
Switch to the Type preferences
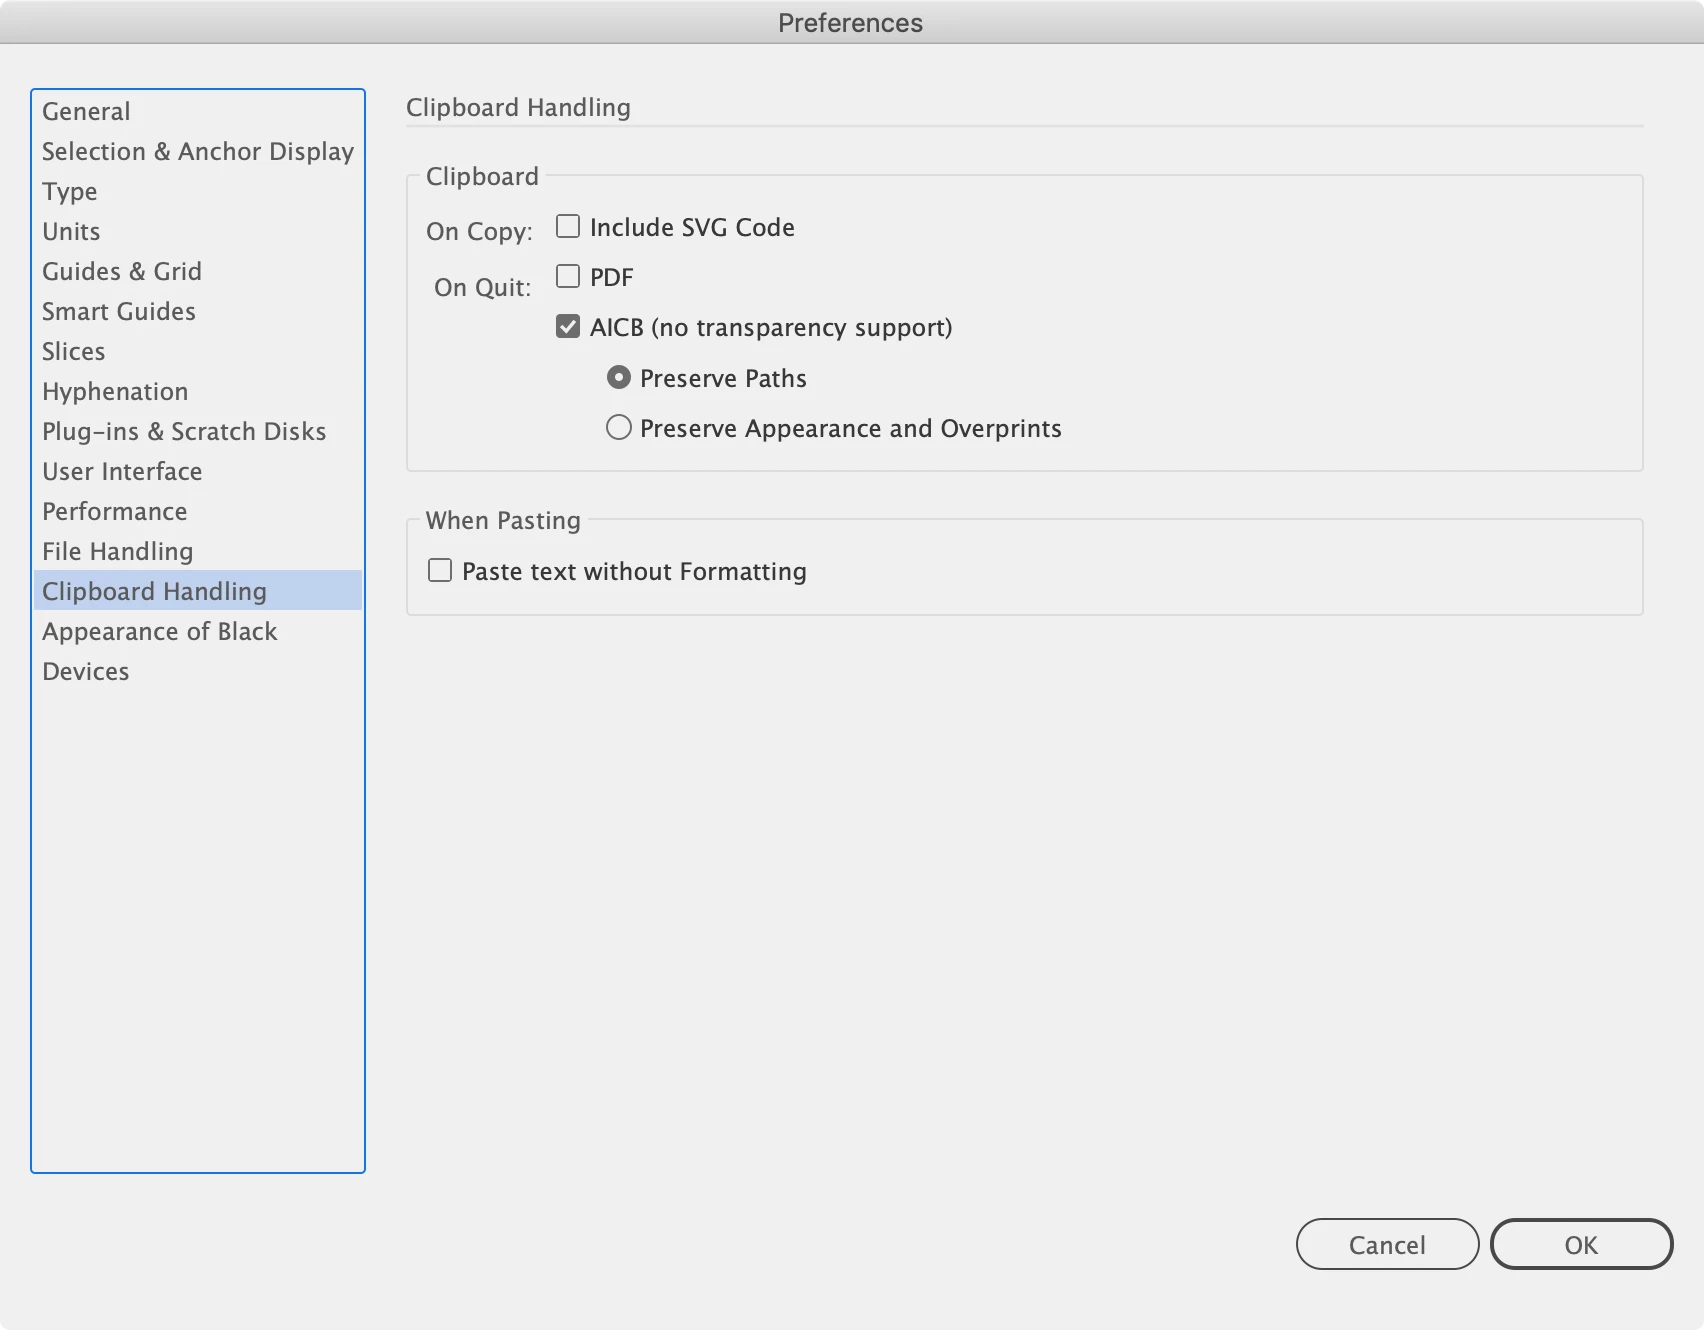tap(198, 191)
